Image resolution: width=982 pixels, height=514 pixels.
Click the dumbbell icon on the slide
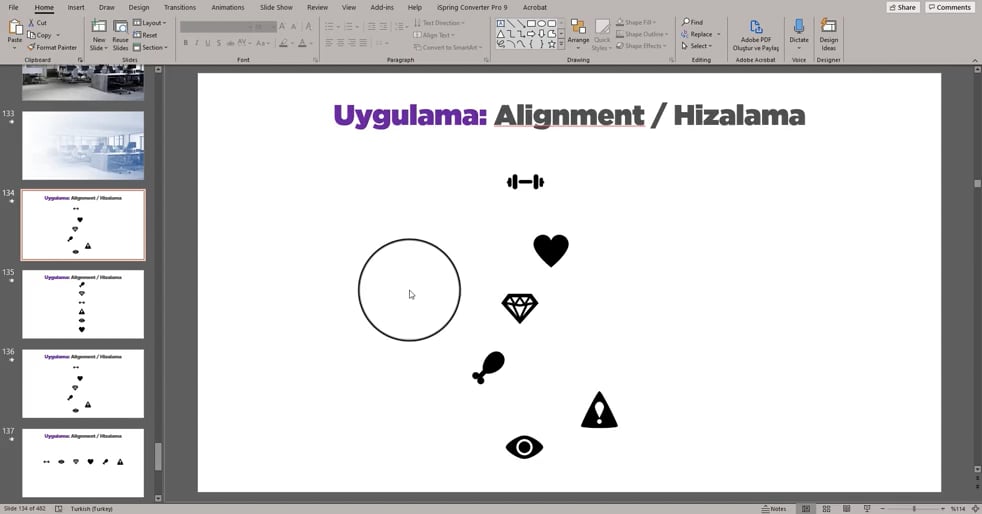click(525, 182)
